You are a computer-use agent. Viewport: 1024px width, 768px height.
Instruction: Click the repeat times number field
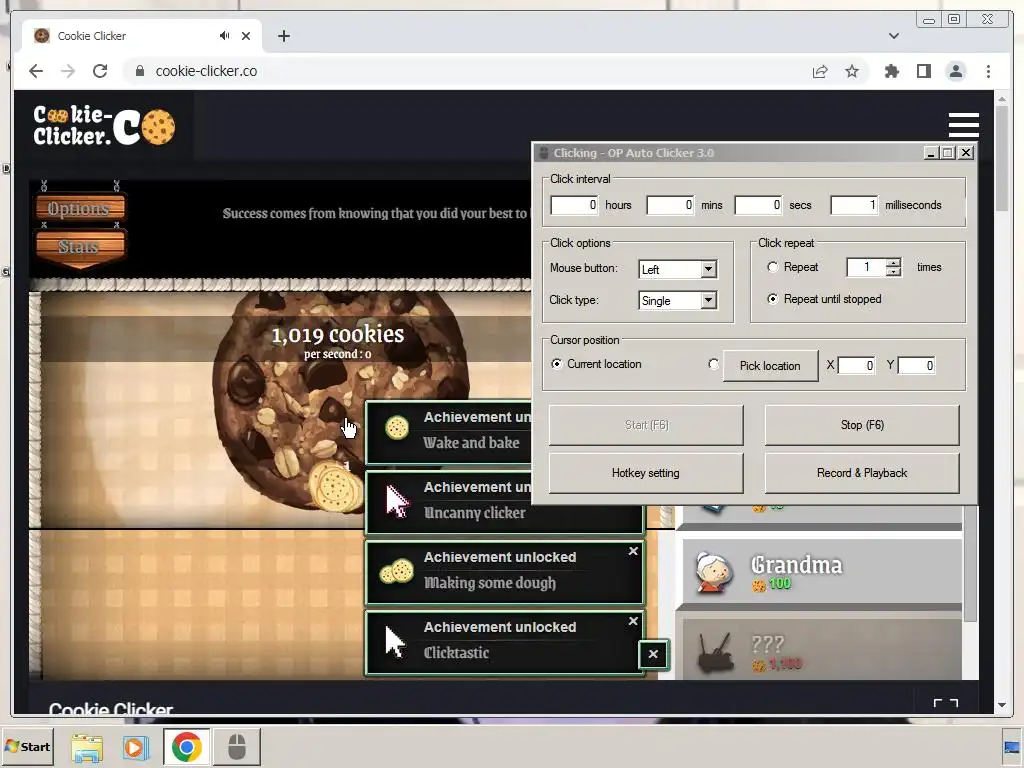click(866, 267)
